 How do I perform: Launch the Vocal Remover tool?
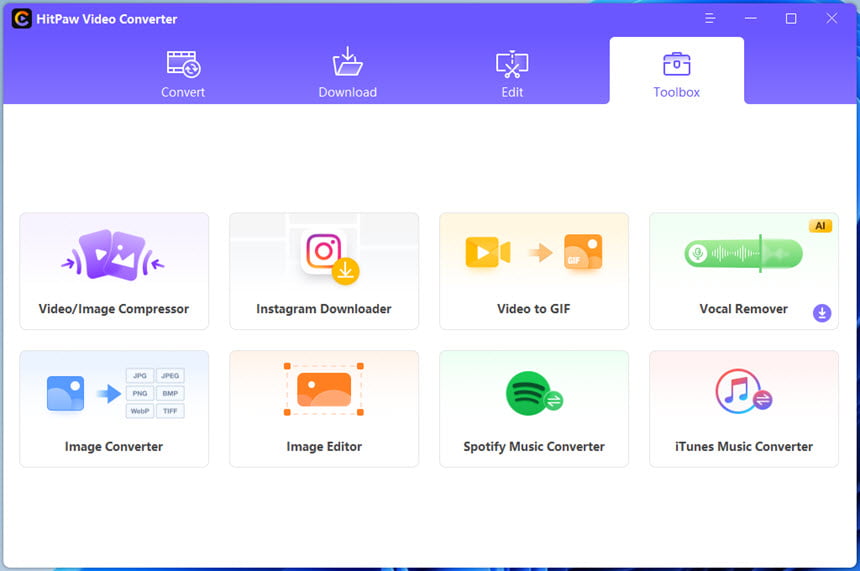click(744, 271)
